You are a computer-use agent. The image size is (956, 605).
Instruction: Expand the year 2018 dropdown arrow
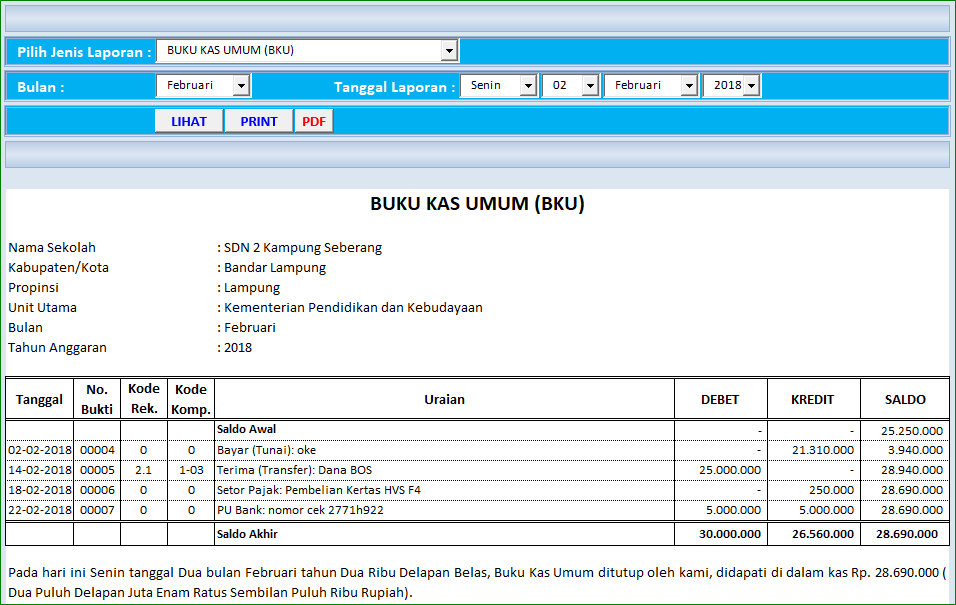[x=751, y=85]
